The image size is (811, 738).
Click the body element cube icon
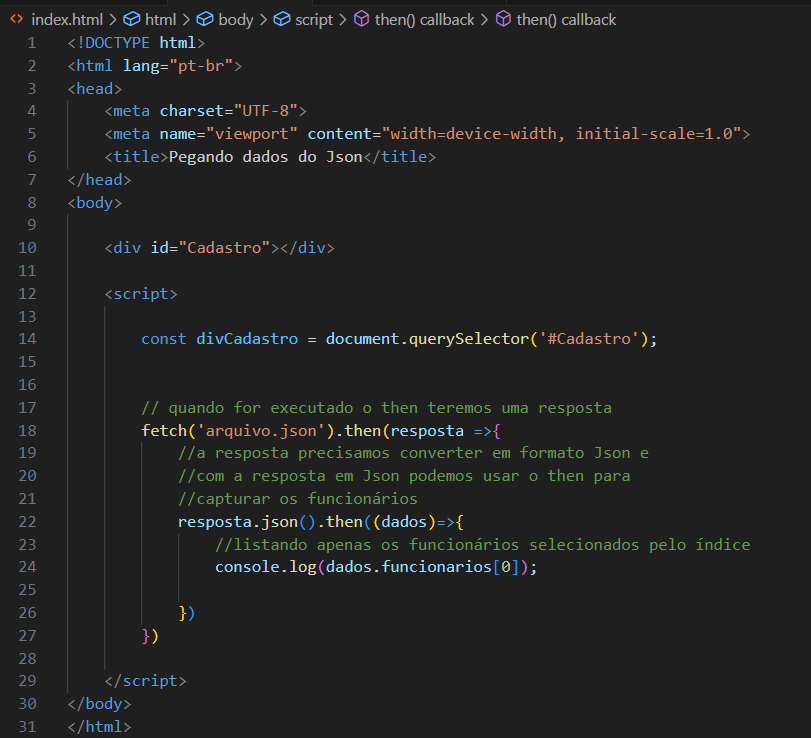coord(205,20)
